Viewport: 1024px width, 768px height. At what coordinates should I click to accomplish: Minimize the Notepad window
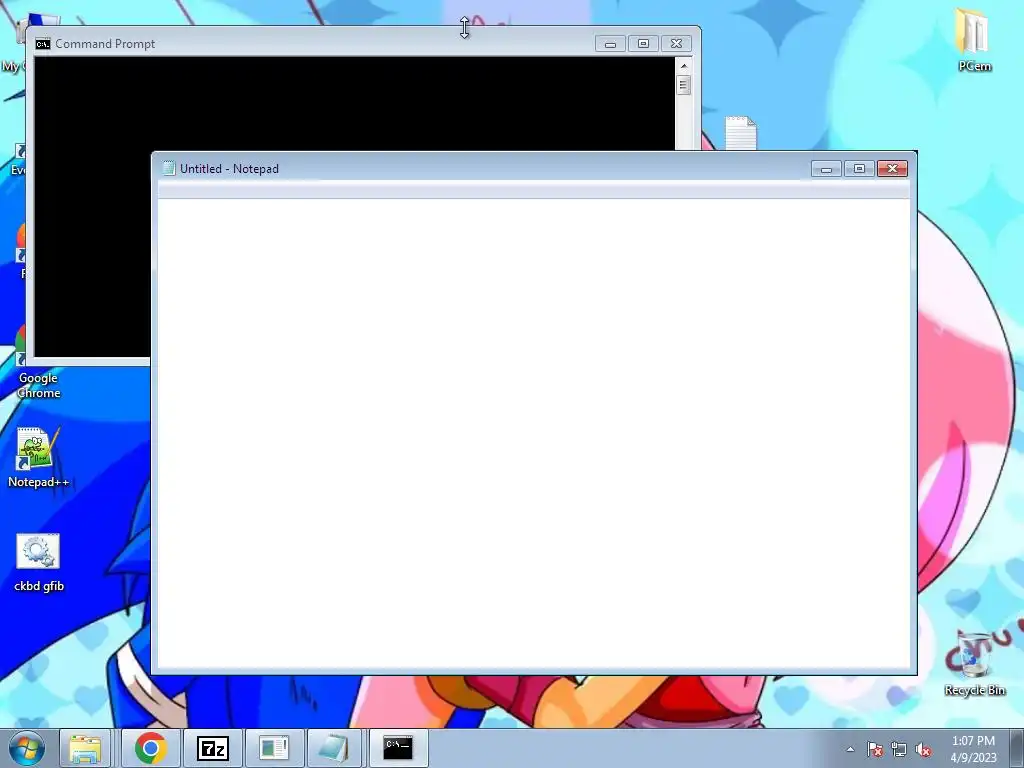tap(826, 169)
